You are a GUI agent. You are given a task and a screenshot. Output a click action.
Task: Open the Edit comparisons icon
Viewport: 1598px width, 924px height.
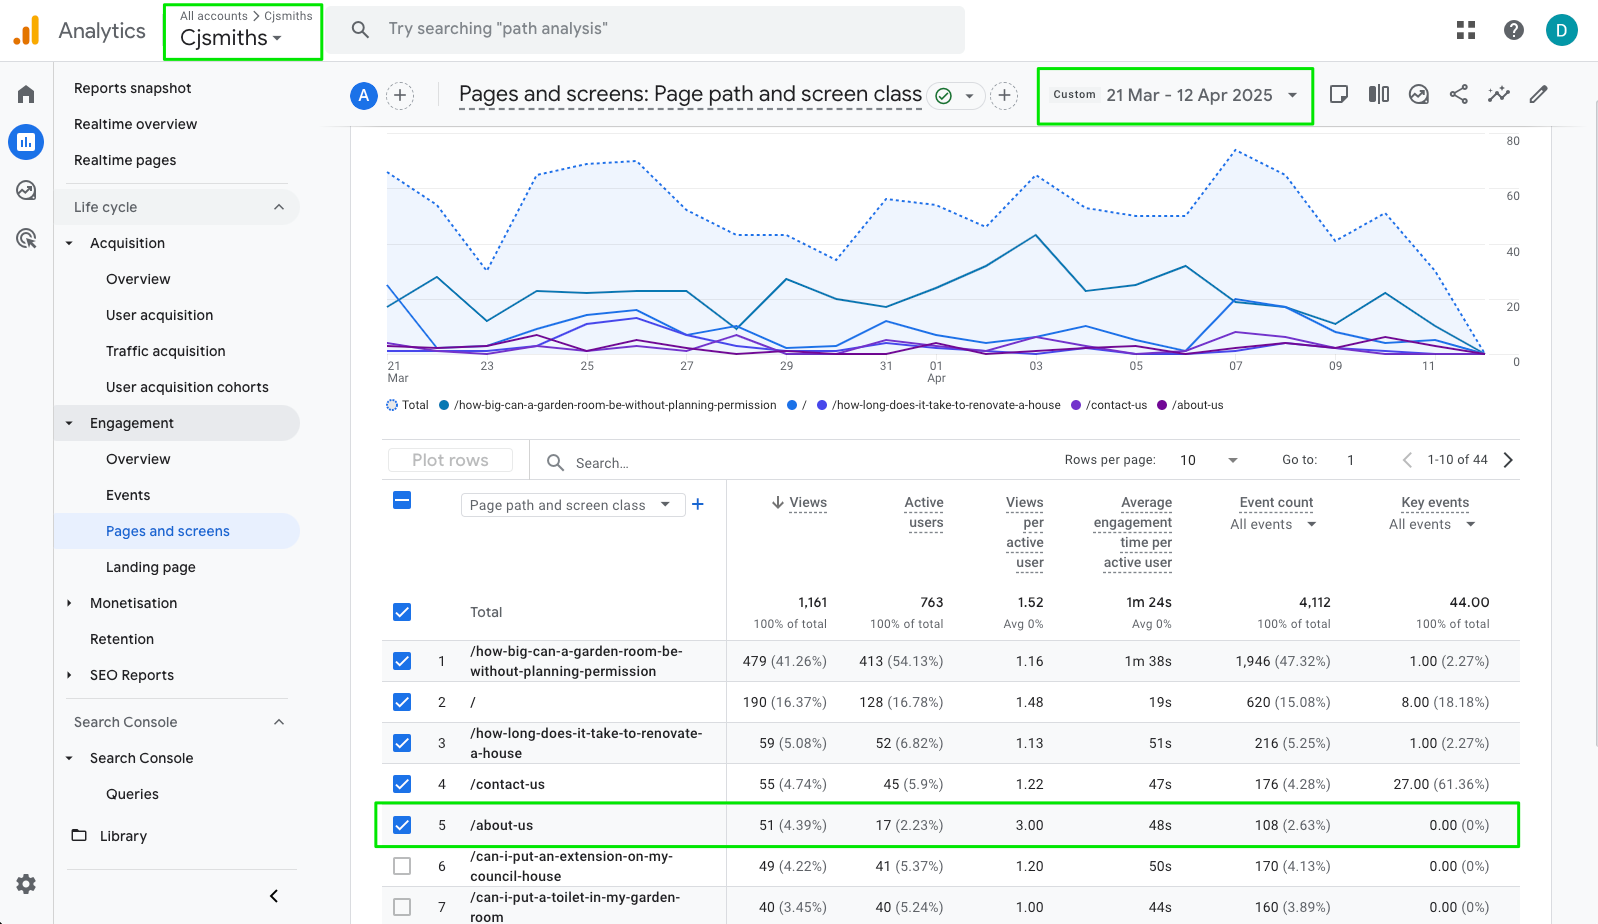[1378, 94]
